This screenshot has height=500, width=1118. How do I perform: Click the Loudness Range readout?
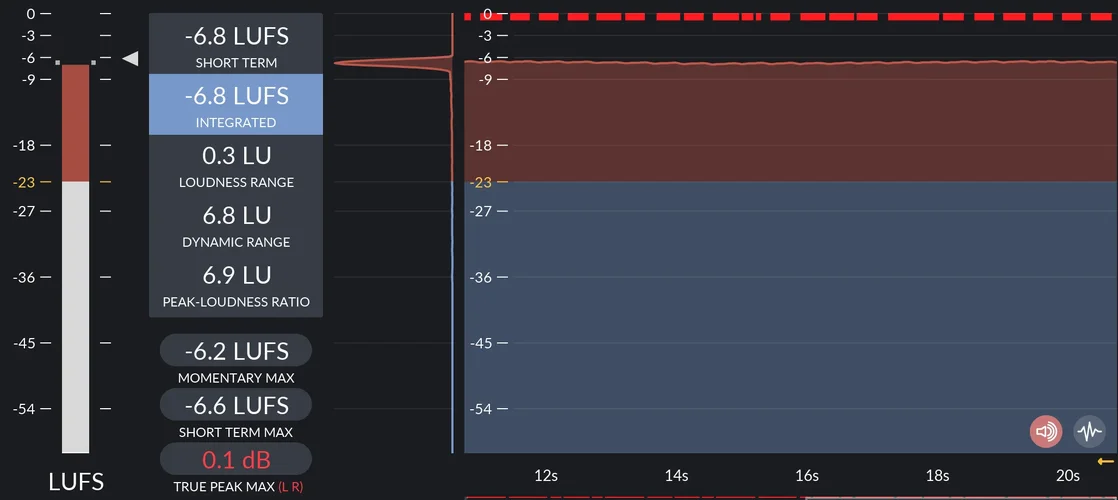tap(236, 165)
